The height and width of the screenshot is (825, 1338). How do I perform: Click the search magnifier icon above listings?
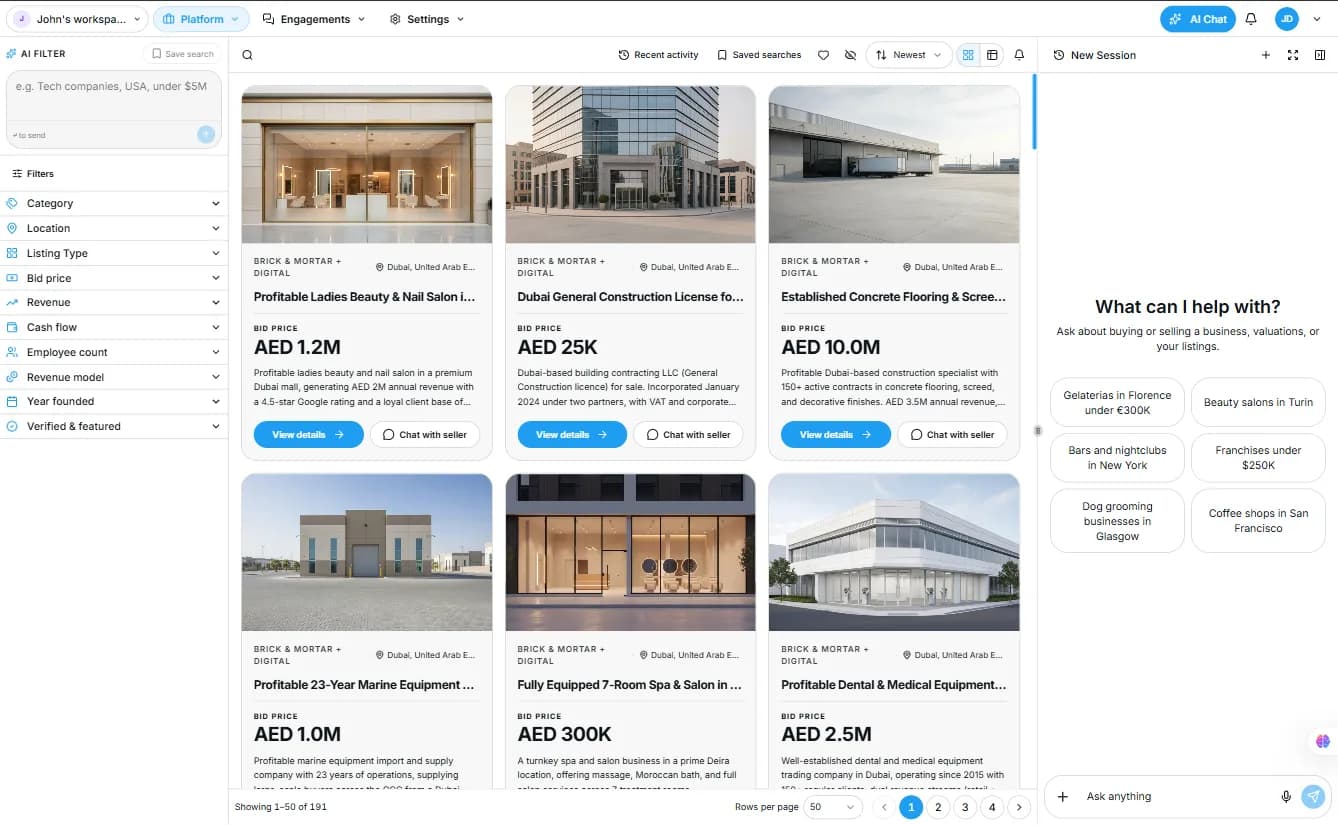(x=247, y=55)
